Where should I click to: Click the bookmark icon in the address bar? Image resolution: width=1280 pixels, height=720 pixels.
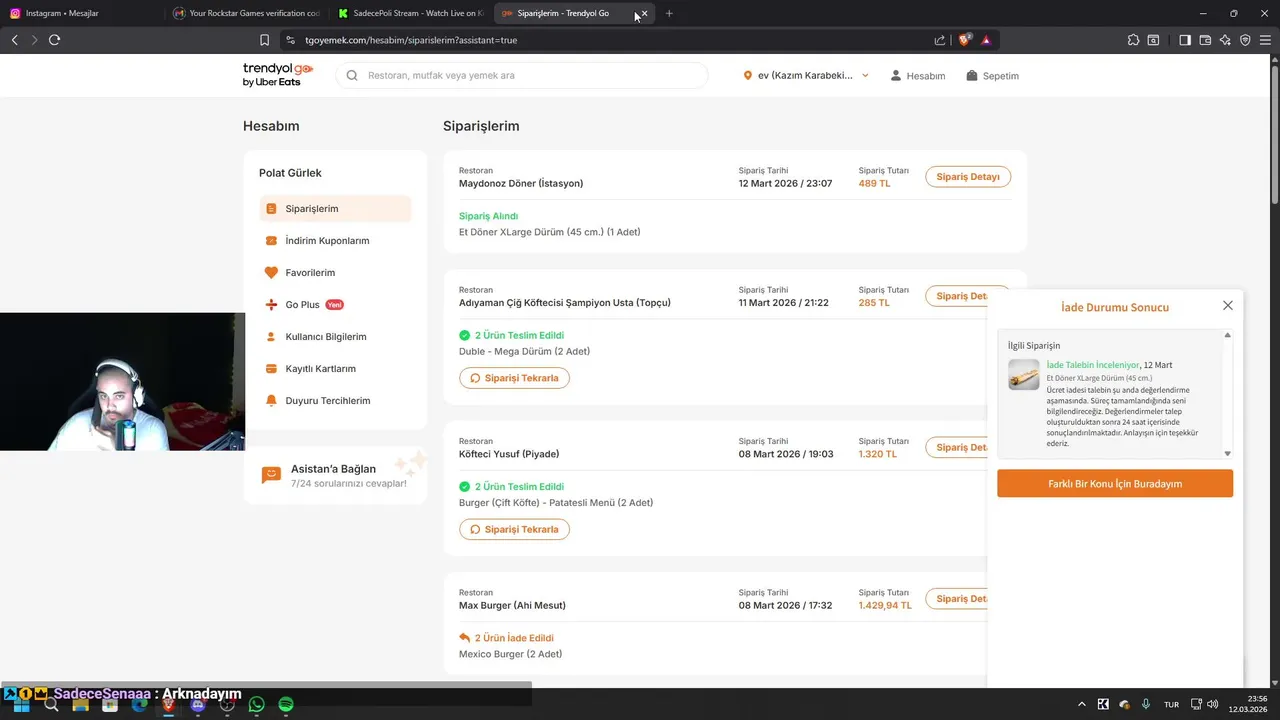coord(264,40)
